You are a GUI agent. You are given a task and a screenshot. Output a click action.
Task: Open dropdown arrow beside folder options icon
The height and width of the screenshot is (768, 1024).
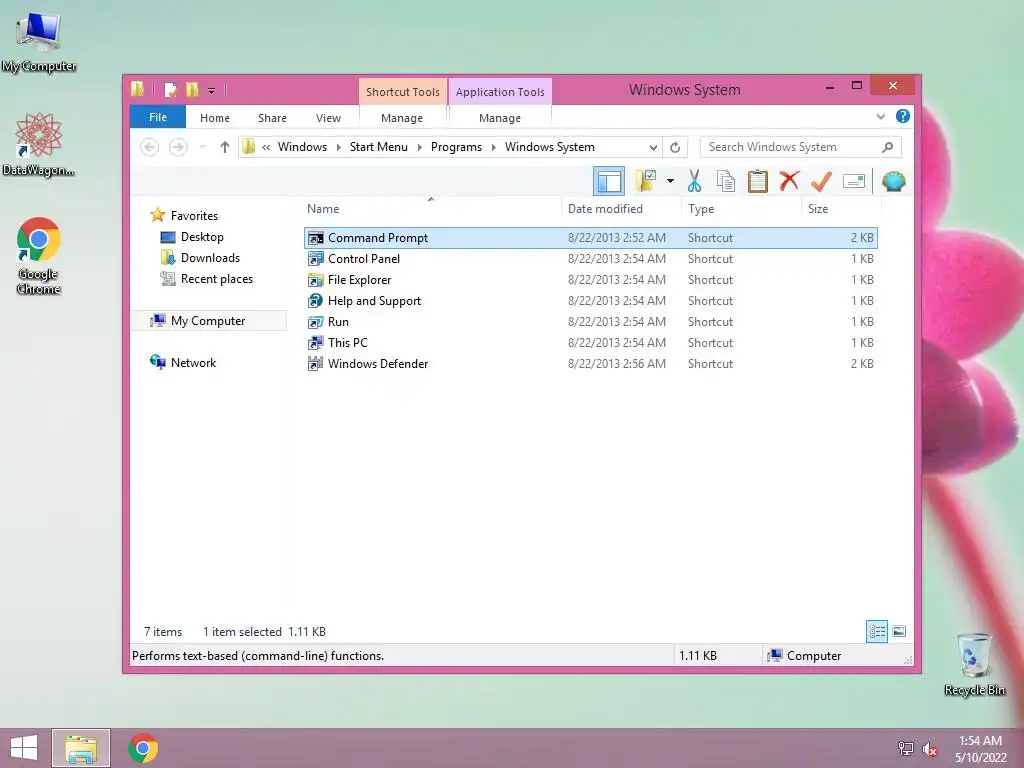[670, 181]
